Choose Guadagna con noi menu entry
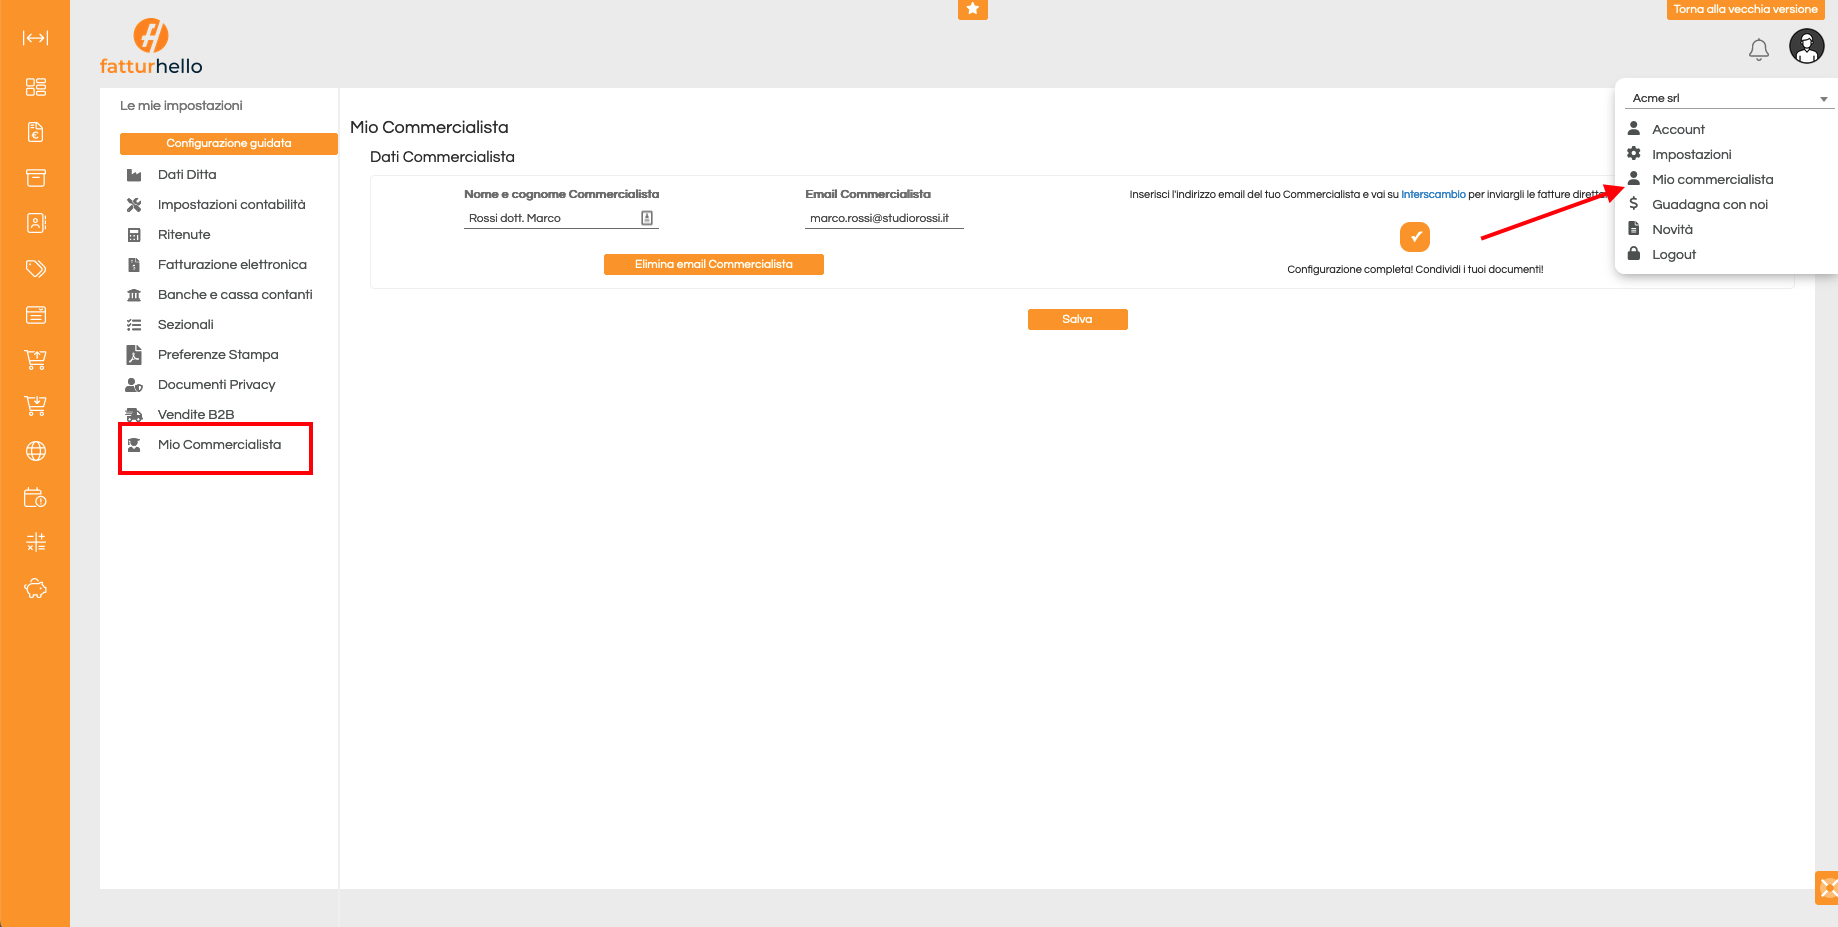This screenshot has width=1838, height=927. pos(1709,204)
